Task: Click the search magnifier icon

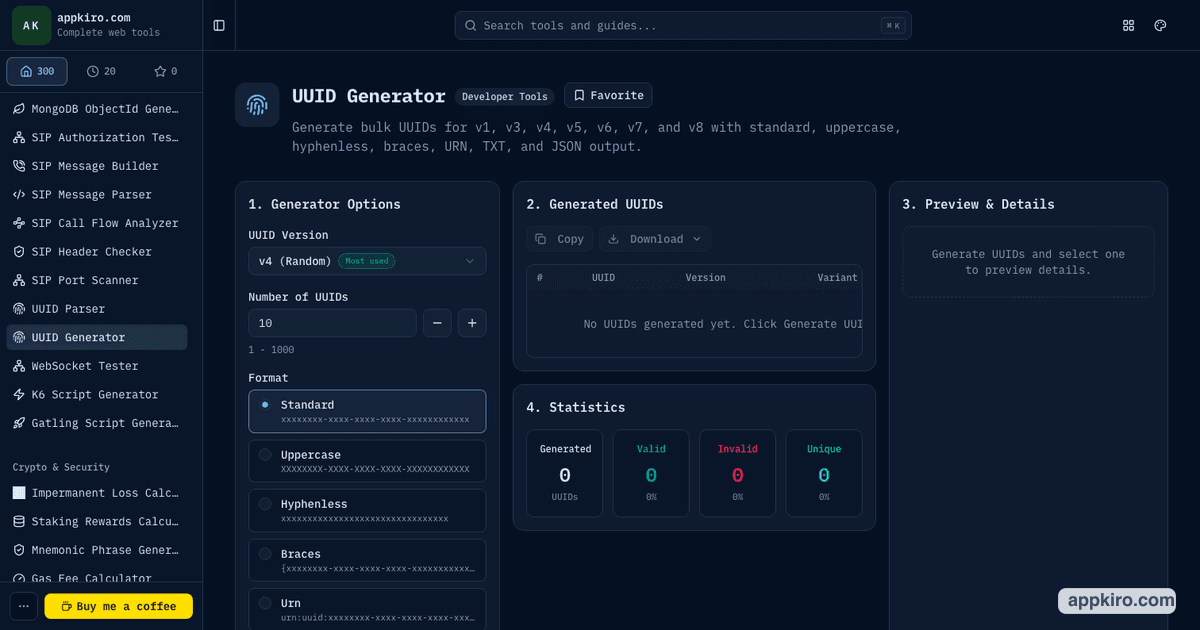Action: (472, 25)
